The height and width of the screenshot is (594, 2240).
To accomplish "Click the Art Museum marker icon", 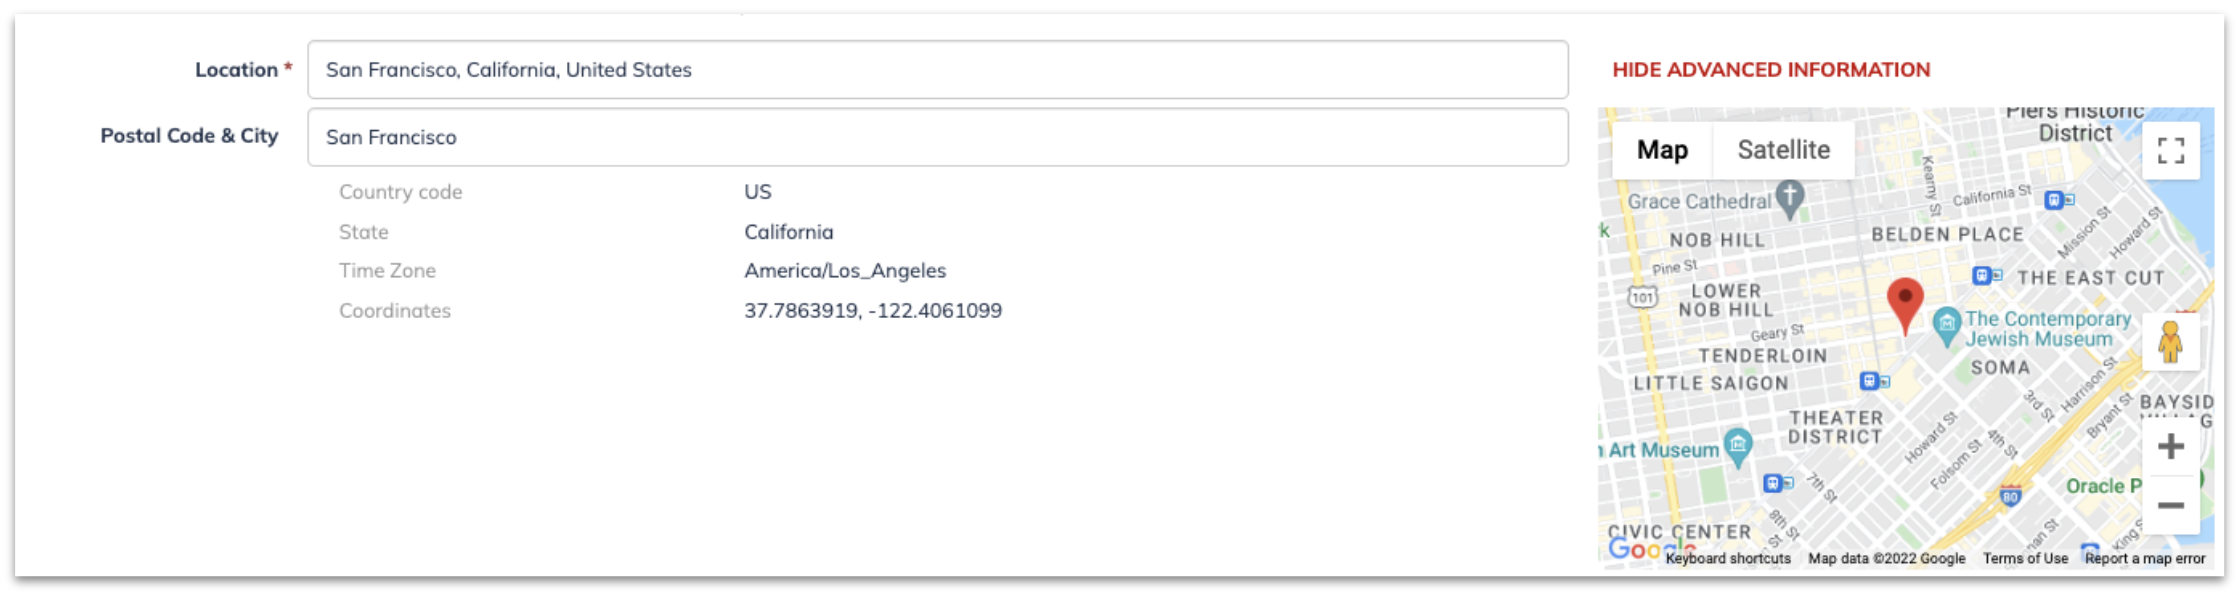I will (1738, 447).
